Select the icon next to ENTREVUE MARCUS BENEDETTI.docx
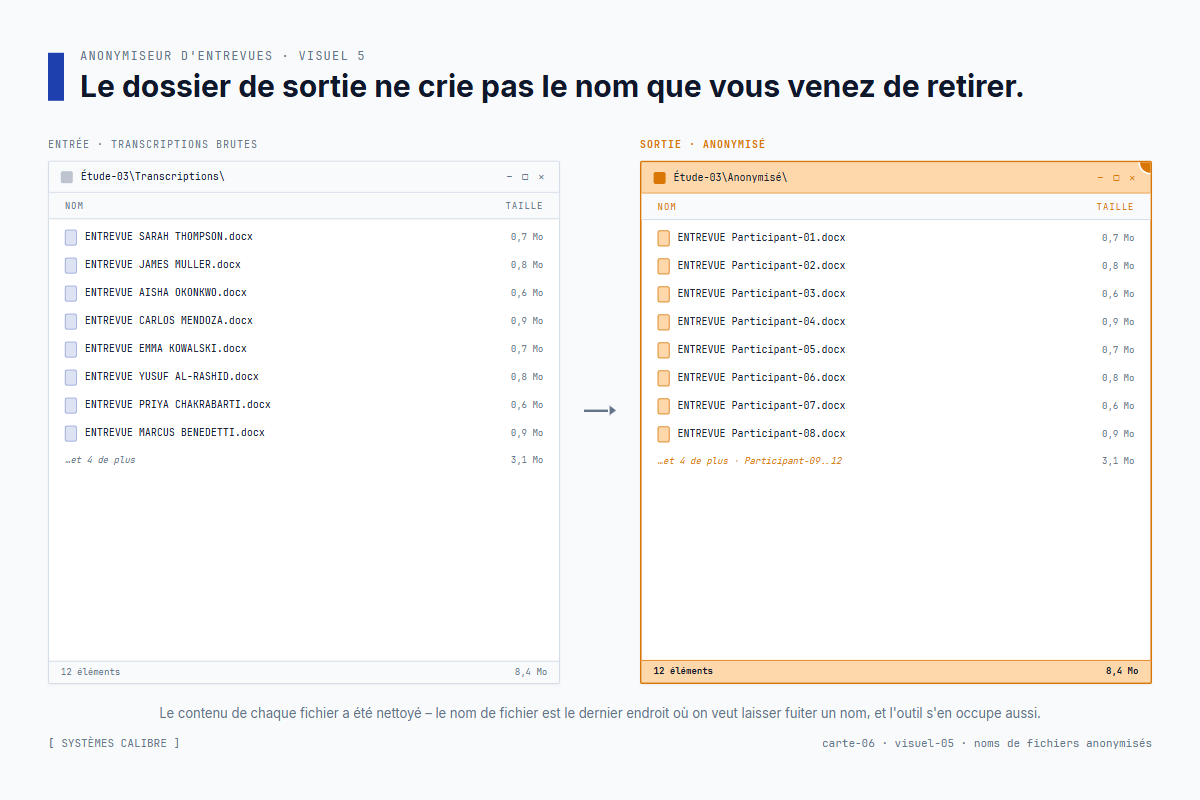The height and width of the screenshot is (800, 1200). click(70, 433)
